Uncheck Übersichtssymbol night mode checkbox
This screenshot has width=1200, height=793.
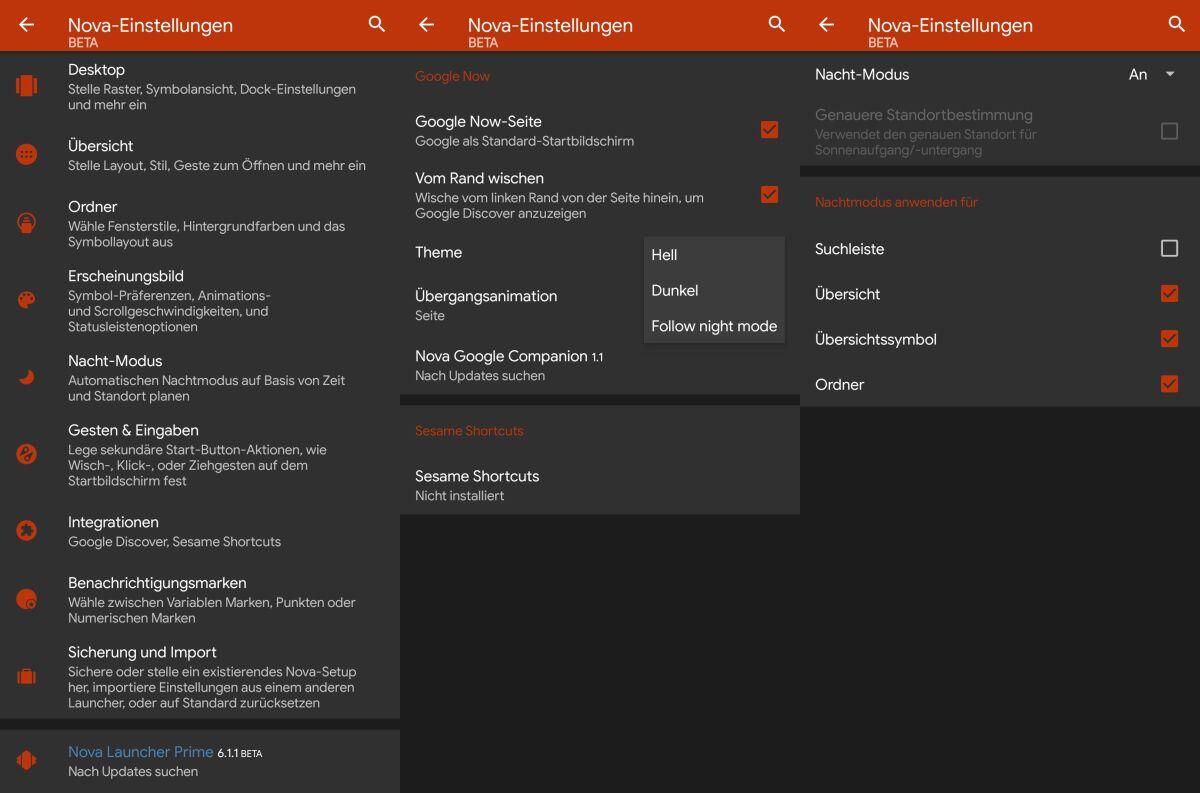pyautogui.click(x=1169, y=339)
